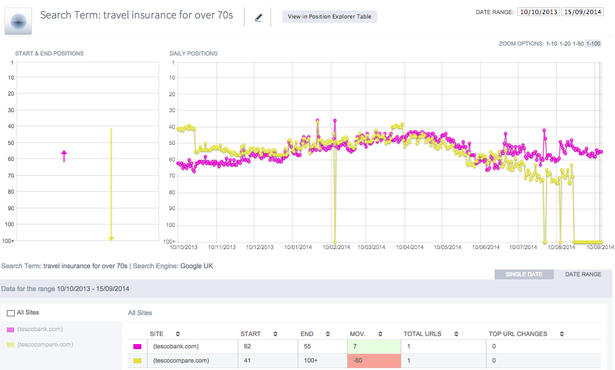This screenshot has height=370, width=615.
Task: Sort table by TOP URL CHANGES arrows
Action: pos(562,334)
